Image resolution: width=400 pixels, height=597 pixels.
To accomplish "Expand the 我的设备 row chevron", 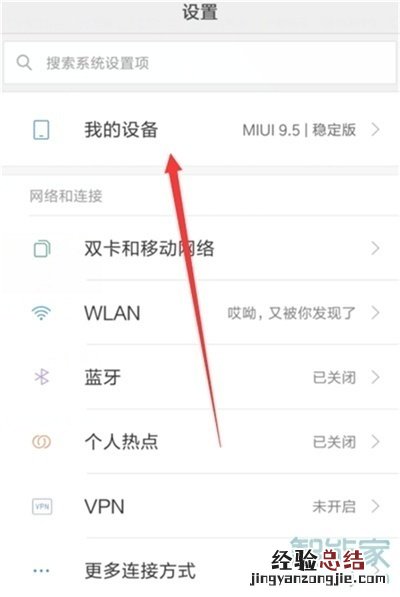I will click(375, 130).
